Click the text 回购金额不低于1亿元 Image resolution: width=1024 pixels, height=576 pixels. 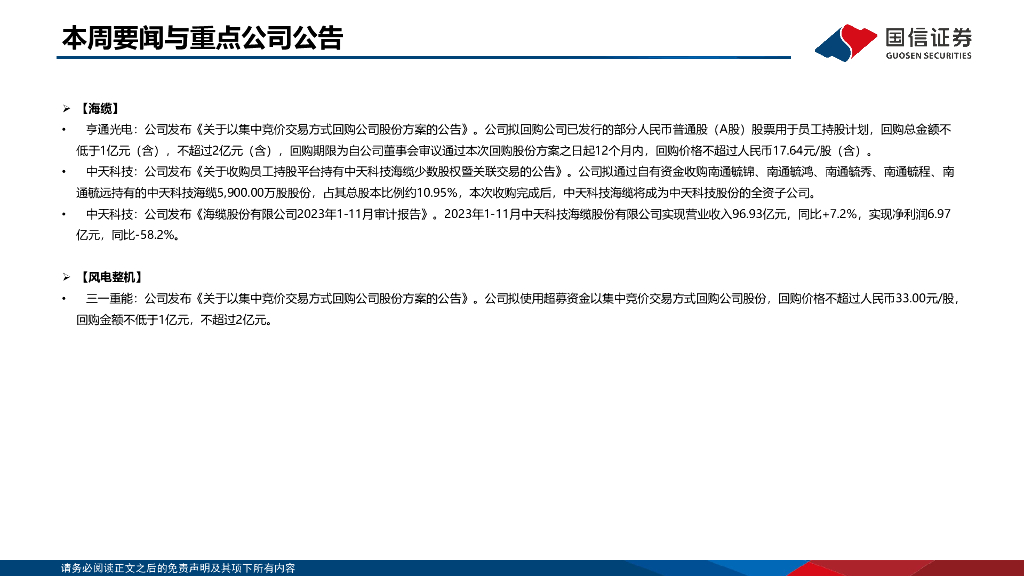pyautogui.click(x=133, y=320)
